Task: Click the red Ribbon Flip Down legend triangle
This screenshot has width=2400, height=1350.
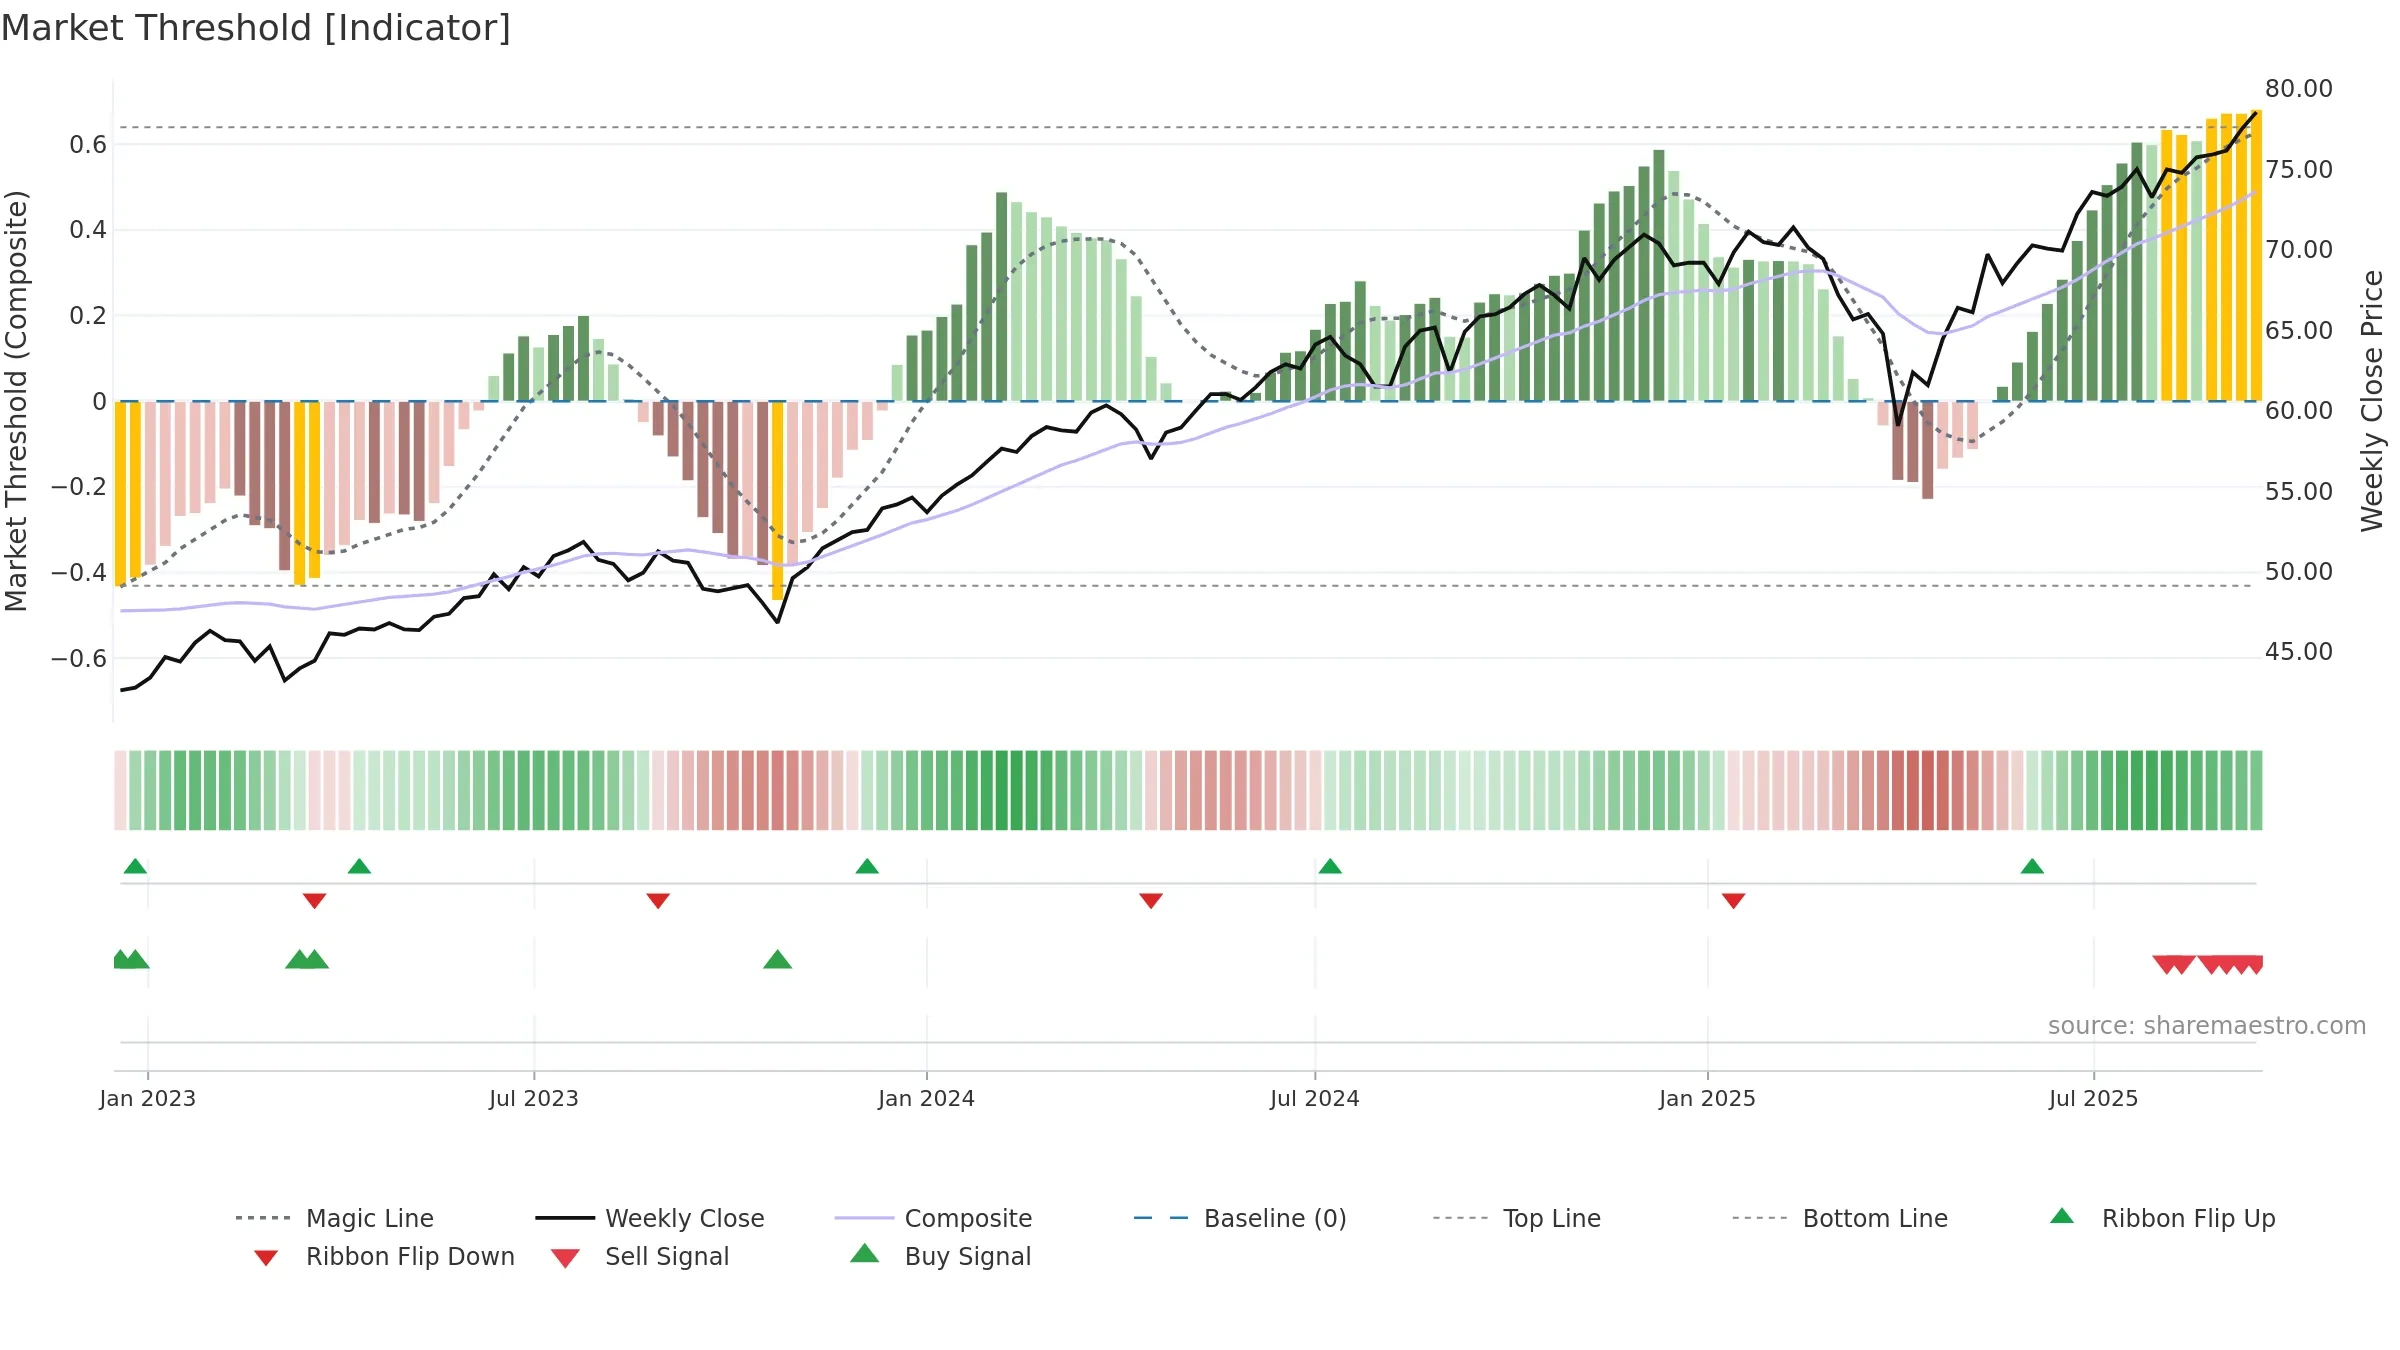Action: 266,1258
